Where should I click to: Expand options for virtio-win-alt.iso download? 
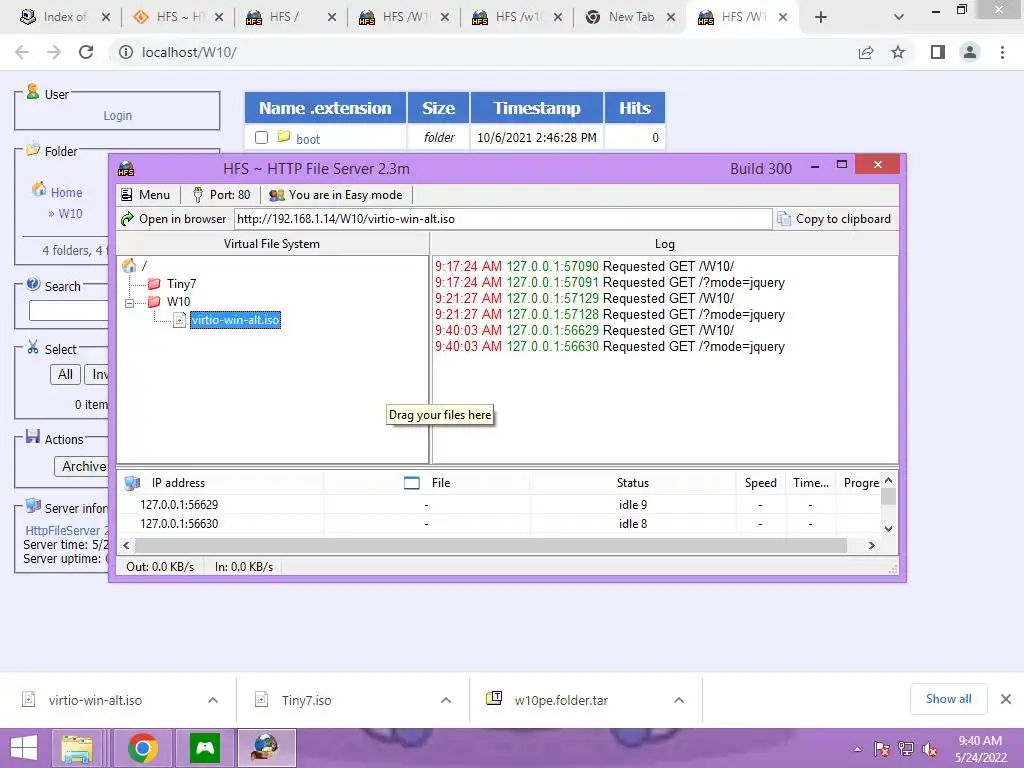click(x=213, y=700)
